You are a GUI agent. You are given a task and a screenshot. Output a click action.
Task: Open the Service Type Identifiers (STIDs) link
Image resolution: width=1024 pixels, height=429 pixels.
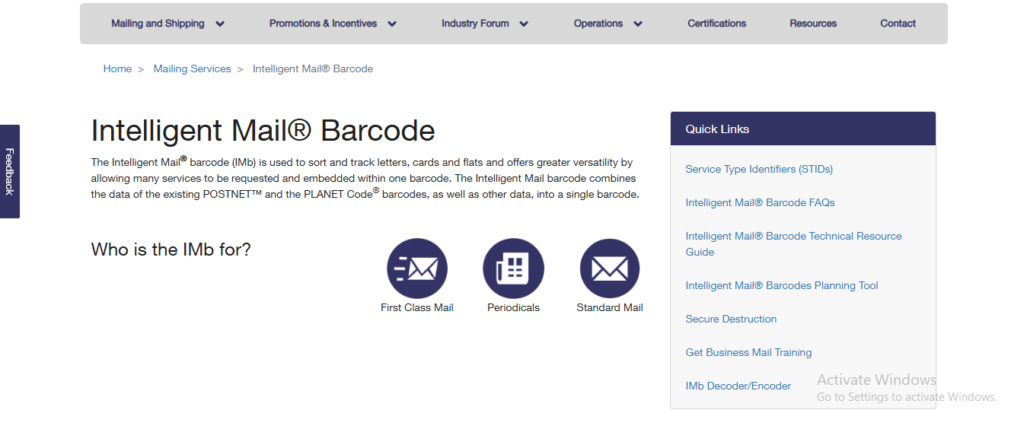pyautogui.click(x=759, y=169)
